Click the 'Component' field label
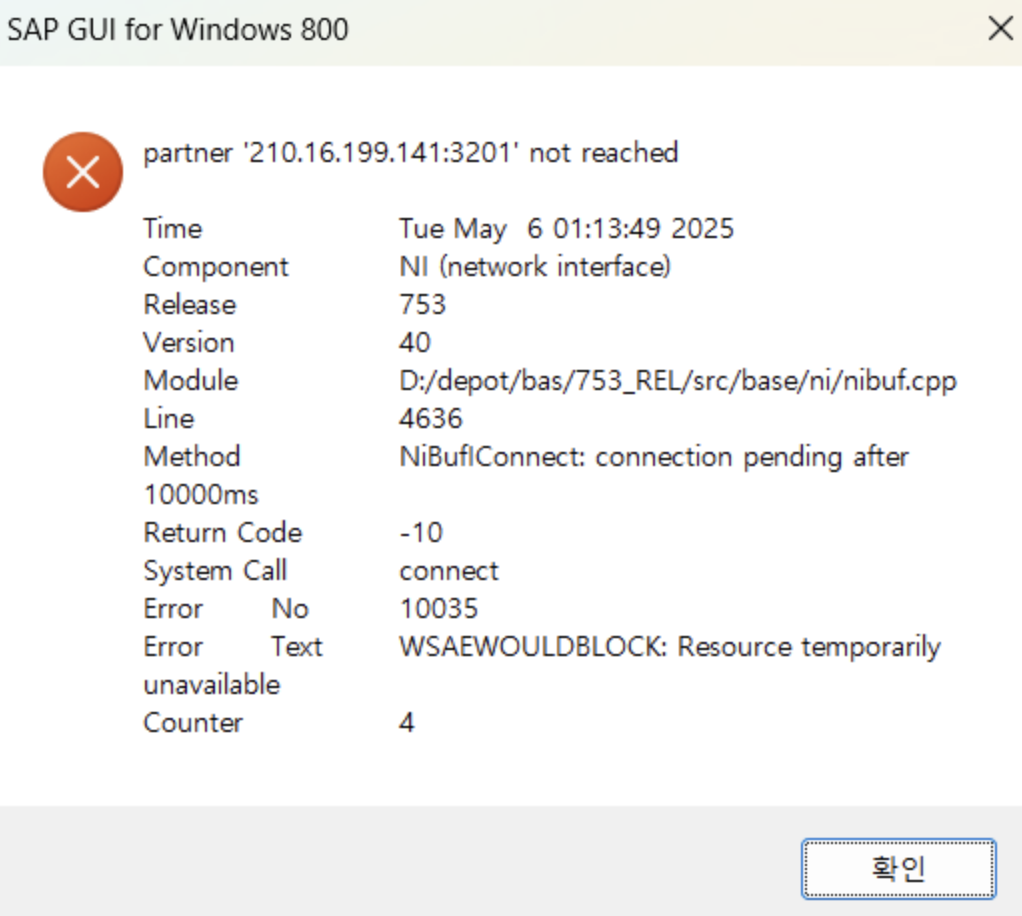The height and width of the screenshot is (916, 1022). pos(216,267)
